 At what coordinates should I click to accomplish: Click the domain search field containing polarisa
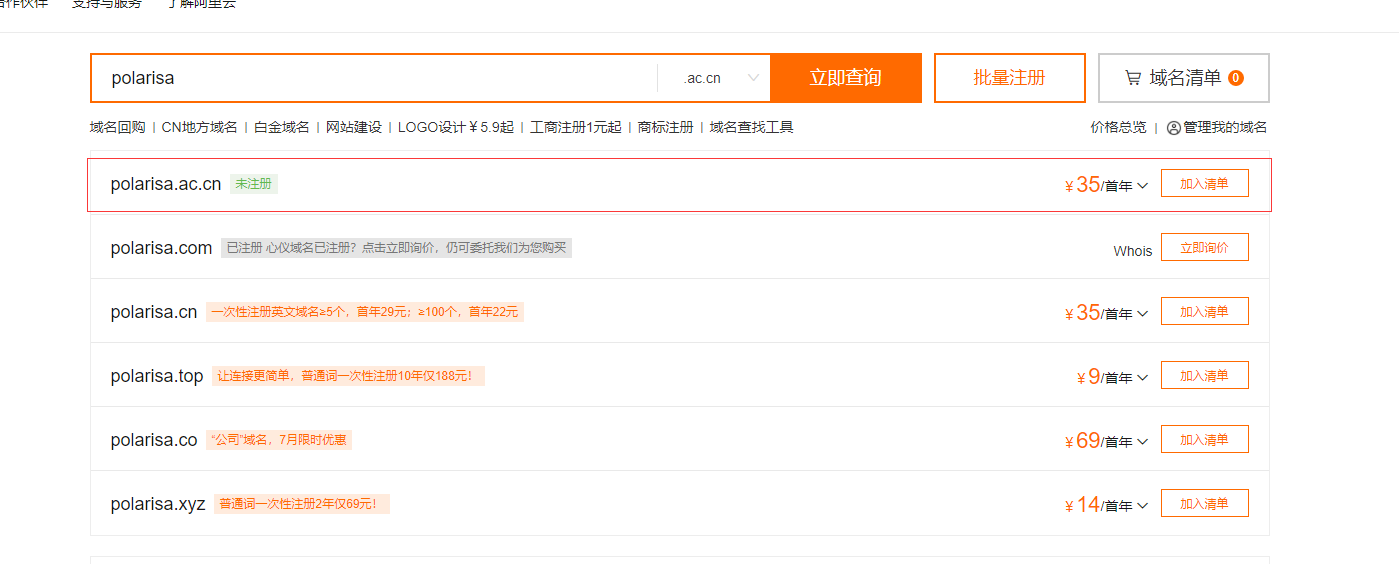(374, 78)
